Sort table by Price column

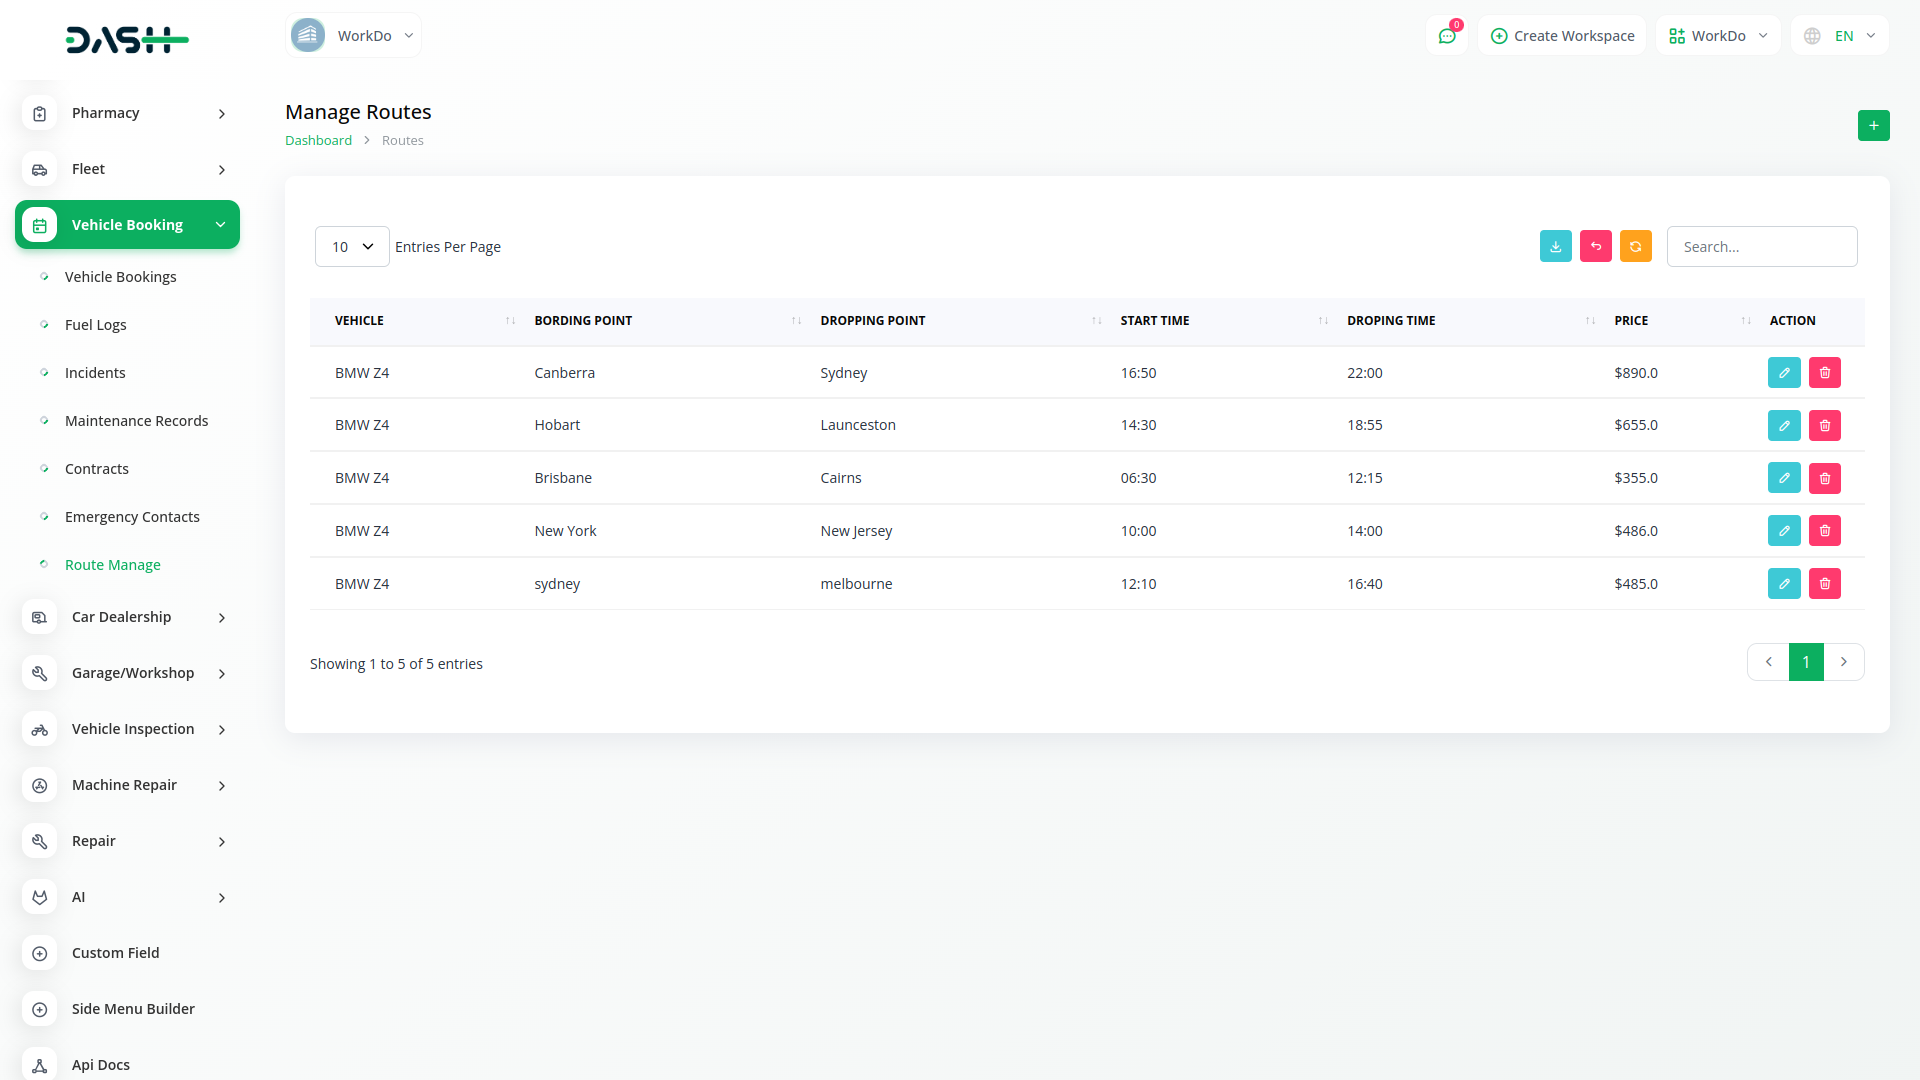pos(1630,320)
